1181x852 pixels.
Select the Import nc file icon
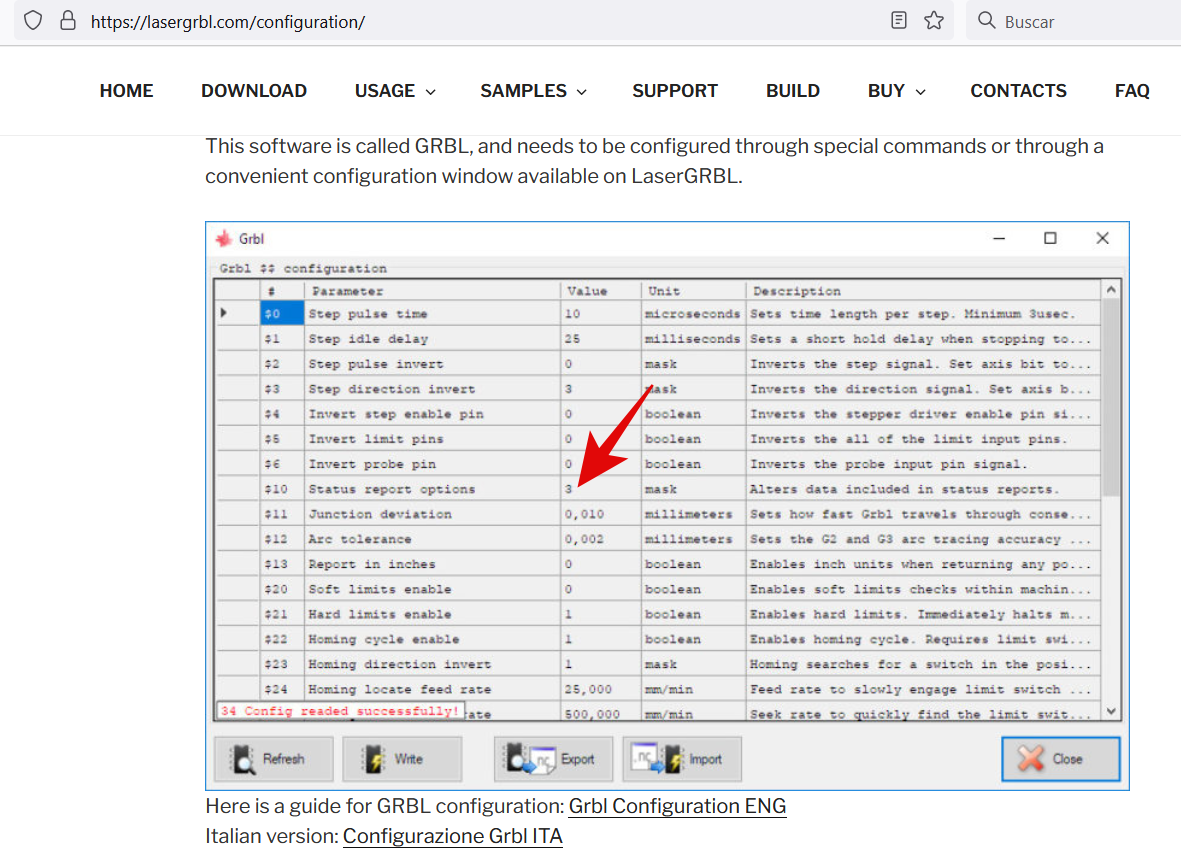click(650, 759)
